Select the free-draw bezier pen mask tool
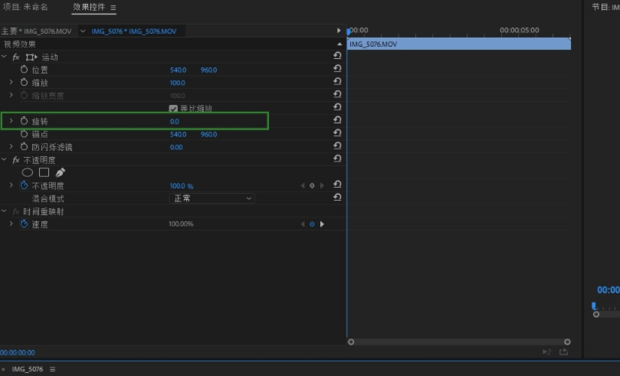 [x=60, y=172]
